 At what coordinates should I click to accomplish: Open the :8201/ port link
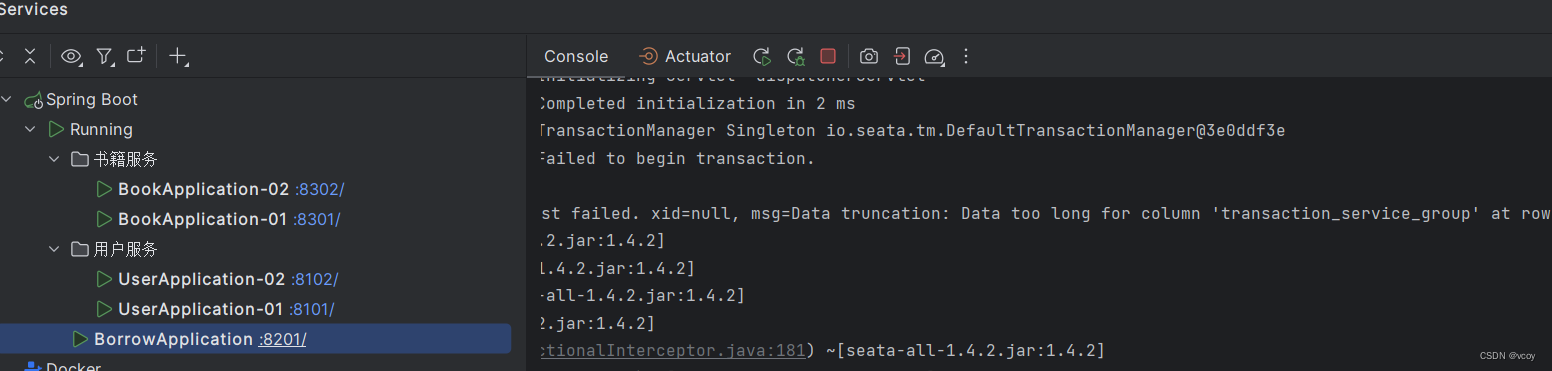coord(282,339)
